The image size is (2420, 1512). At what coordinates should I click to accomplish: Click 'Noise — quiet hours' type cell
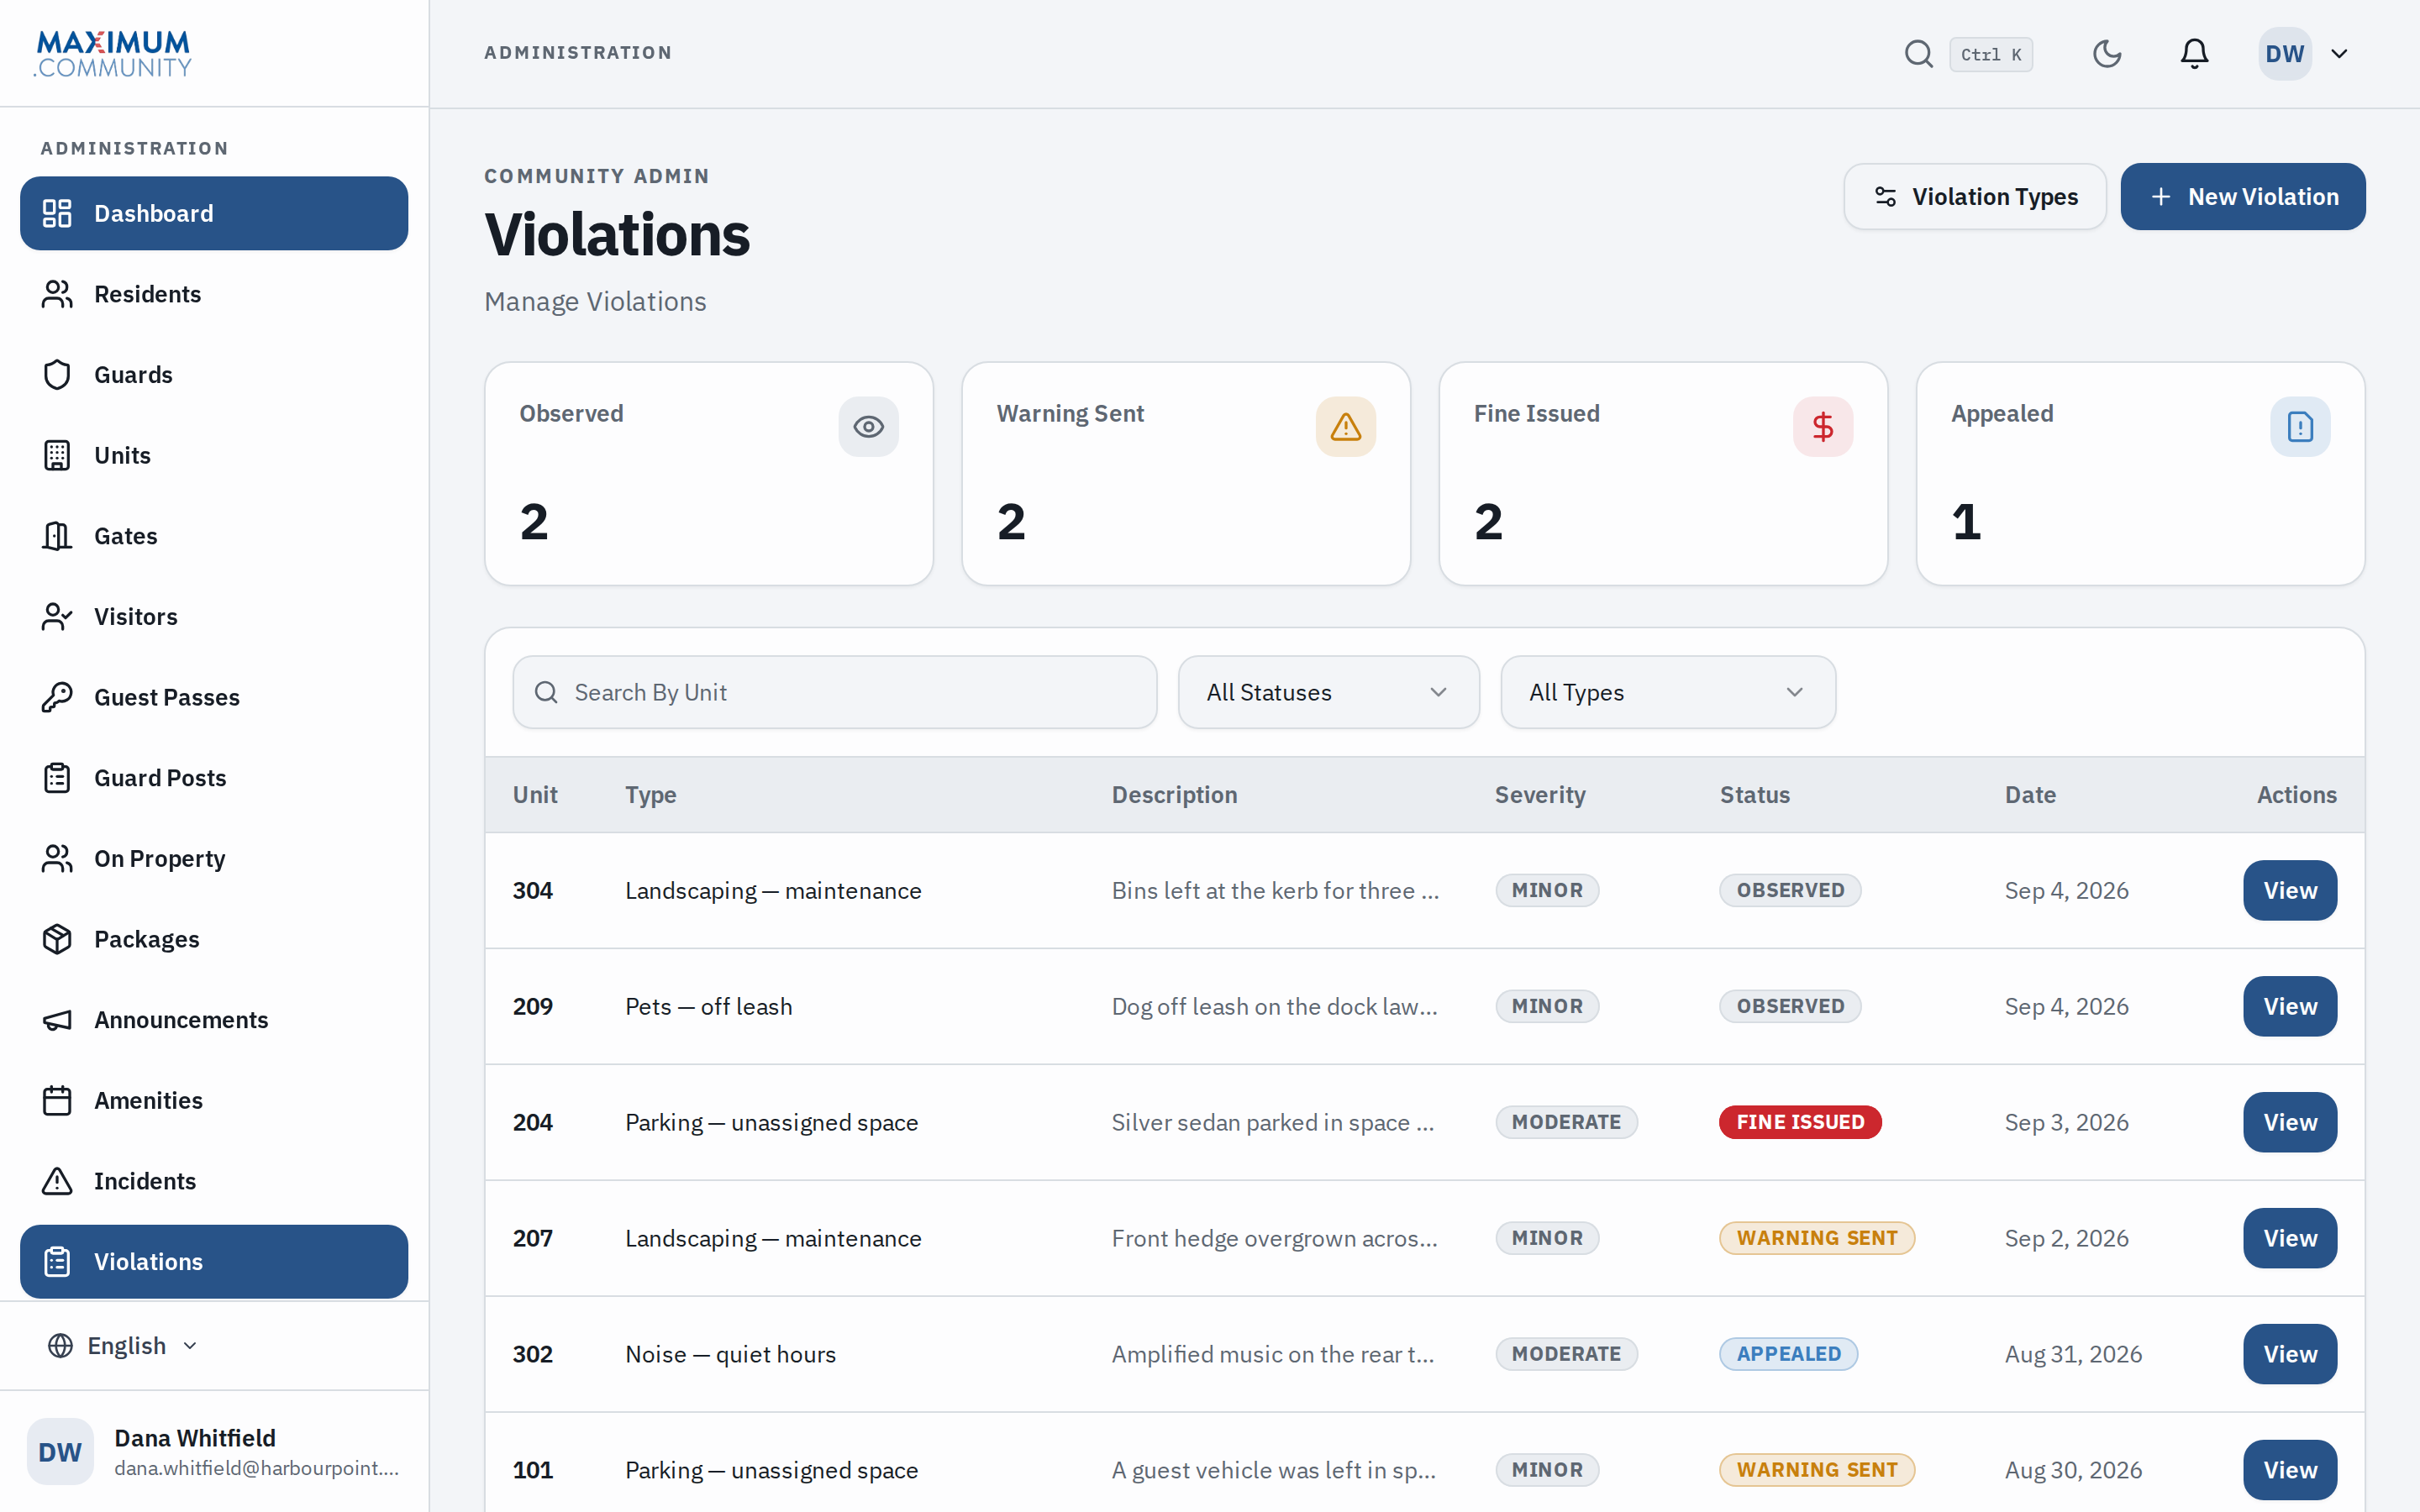pos(730,1354)
